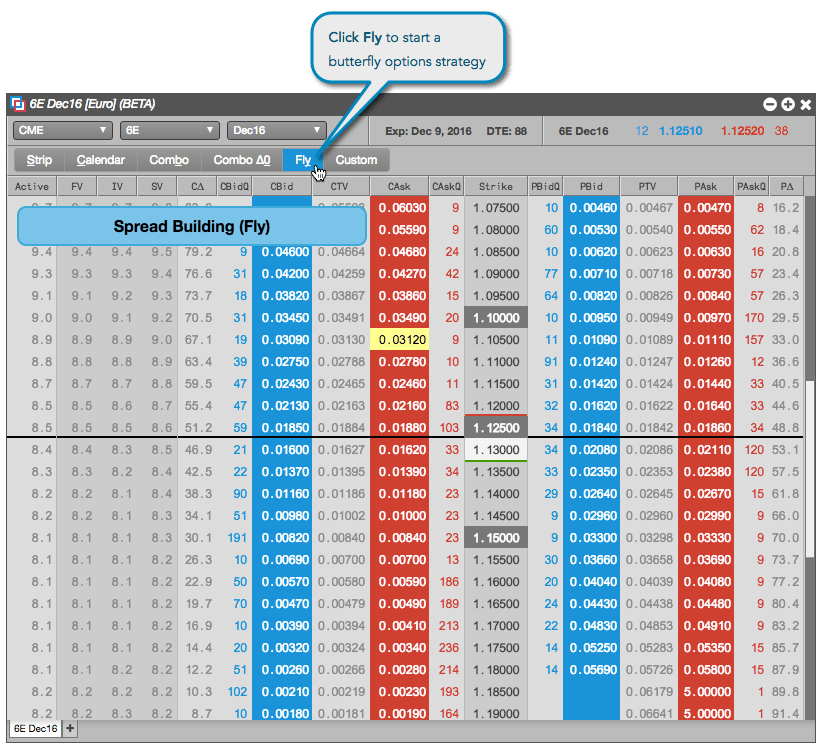Open the CME exchange dropdown
Viewport: 823px width, 751px height.
(x=62, y=130)
